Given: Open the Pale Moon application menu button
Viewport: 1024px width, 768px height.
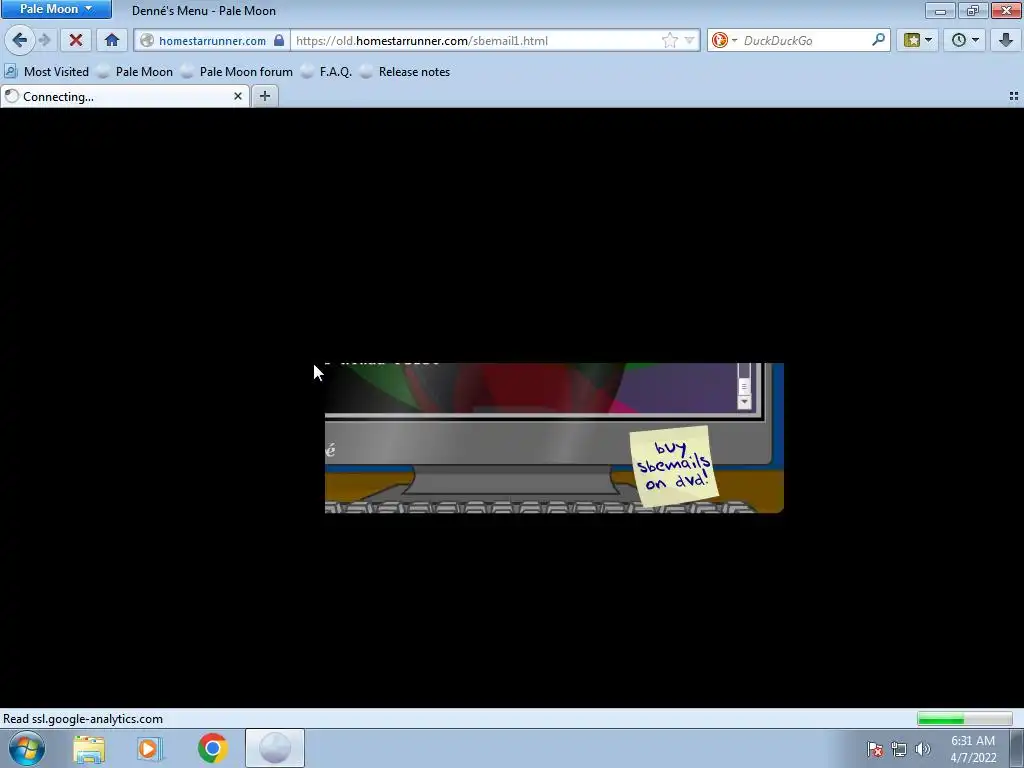Looking at the screenshot, I should (56, 9).
